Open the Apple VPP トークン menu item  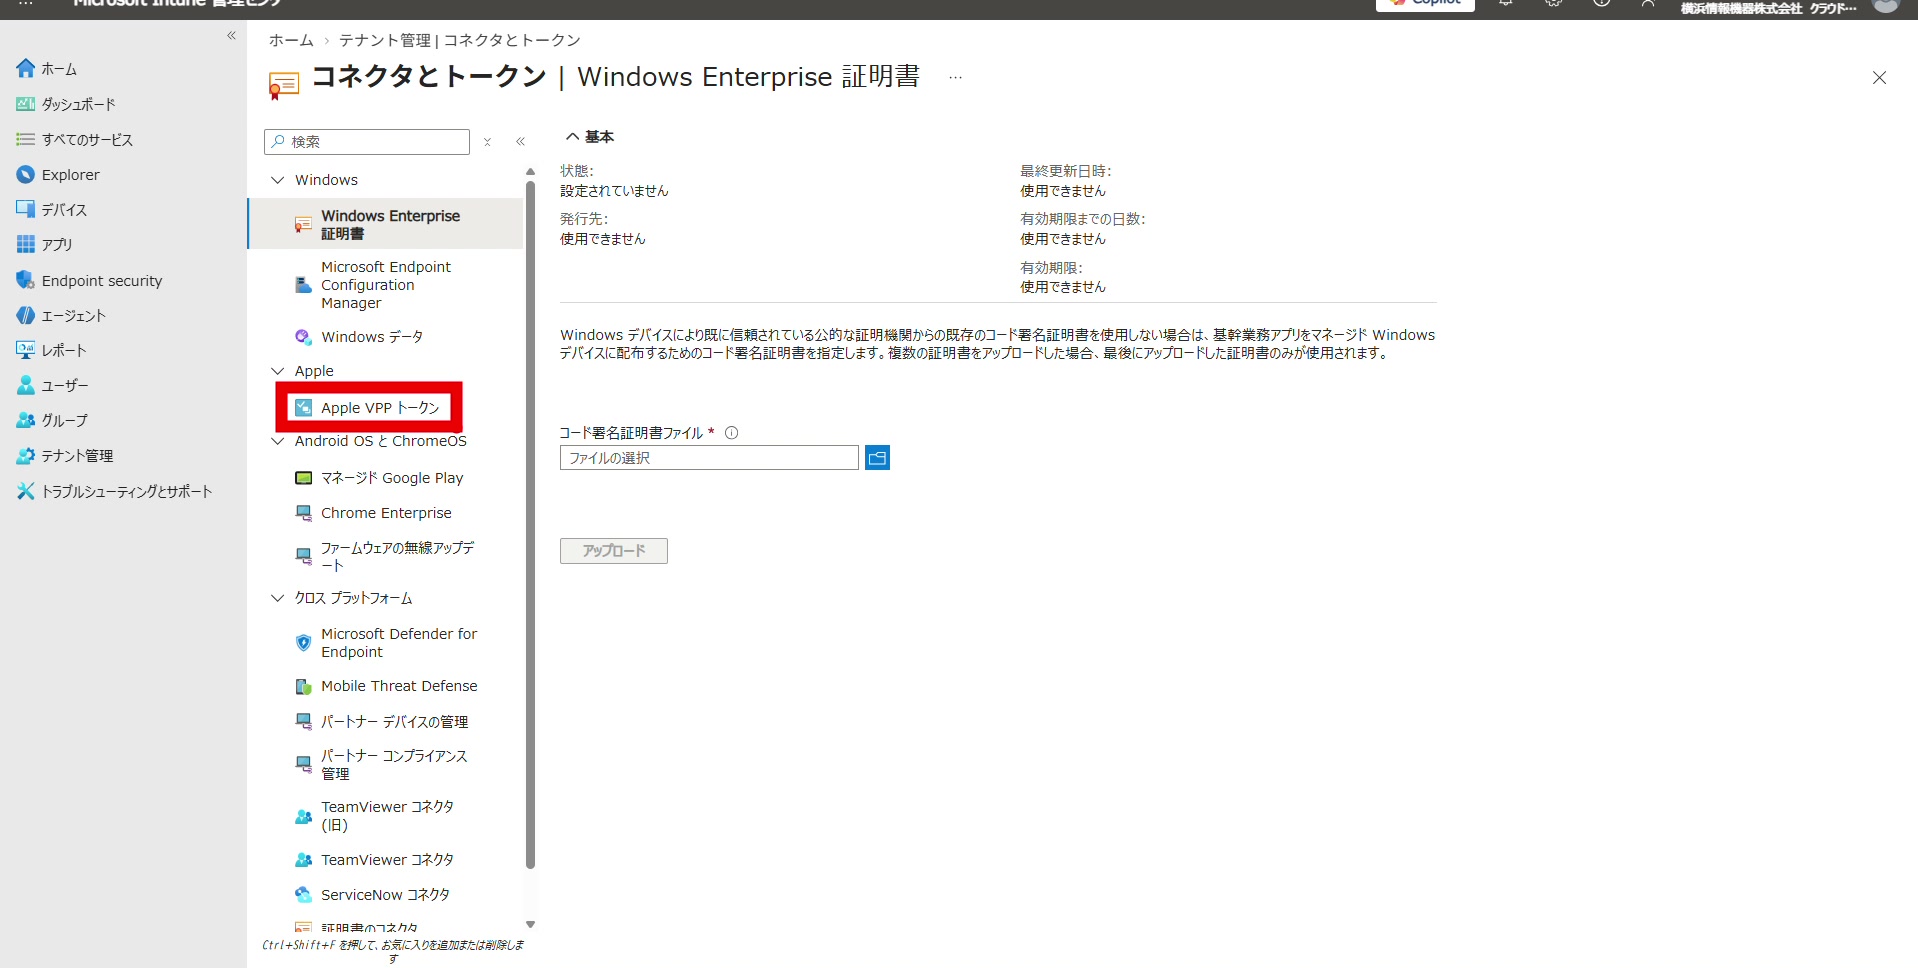click(x=369, y=408)
